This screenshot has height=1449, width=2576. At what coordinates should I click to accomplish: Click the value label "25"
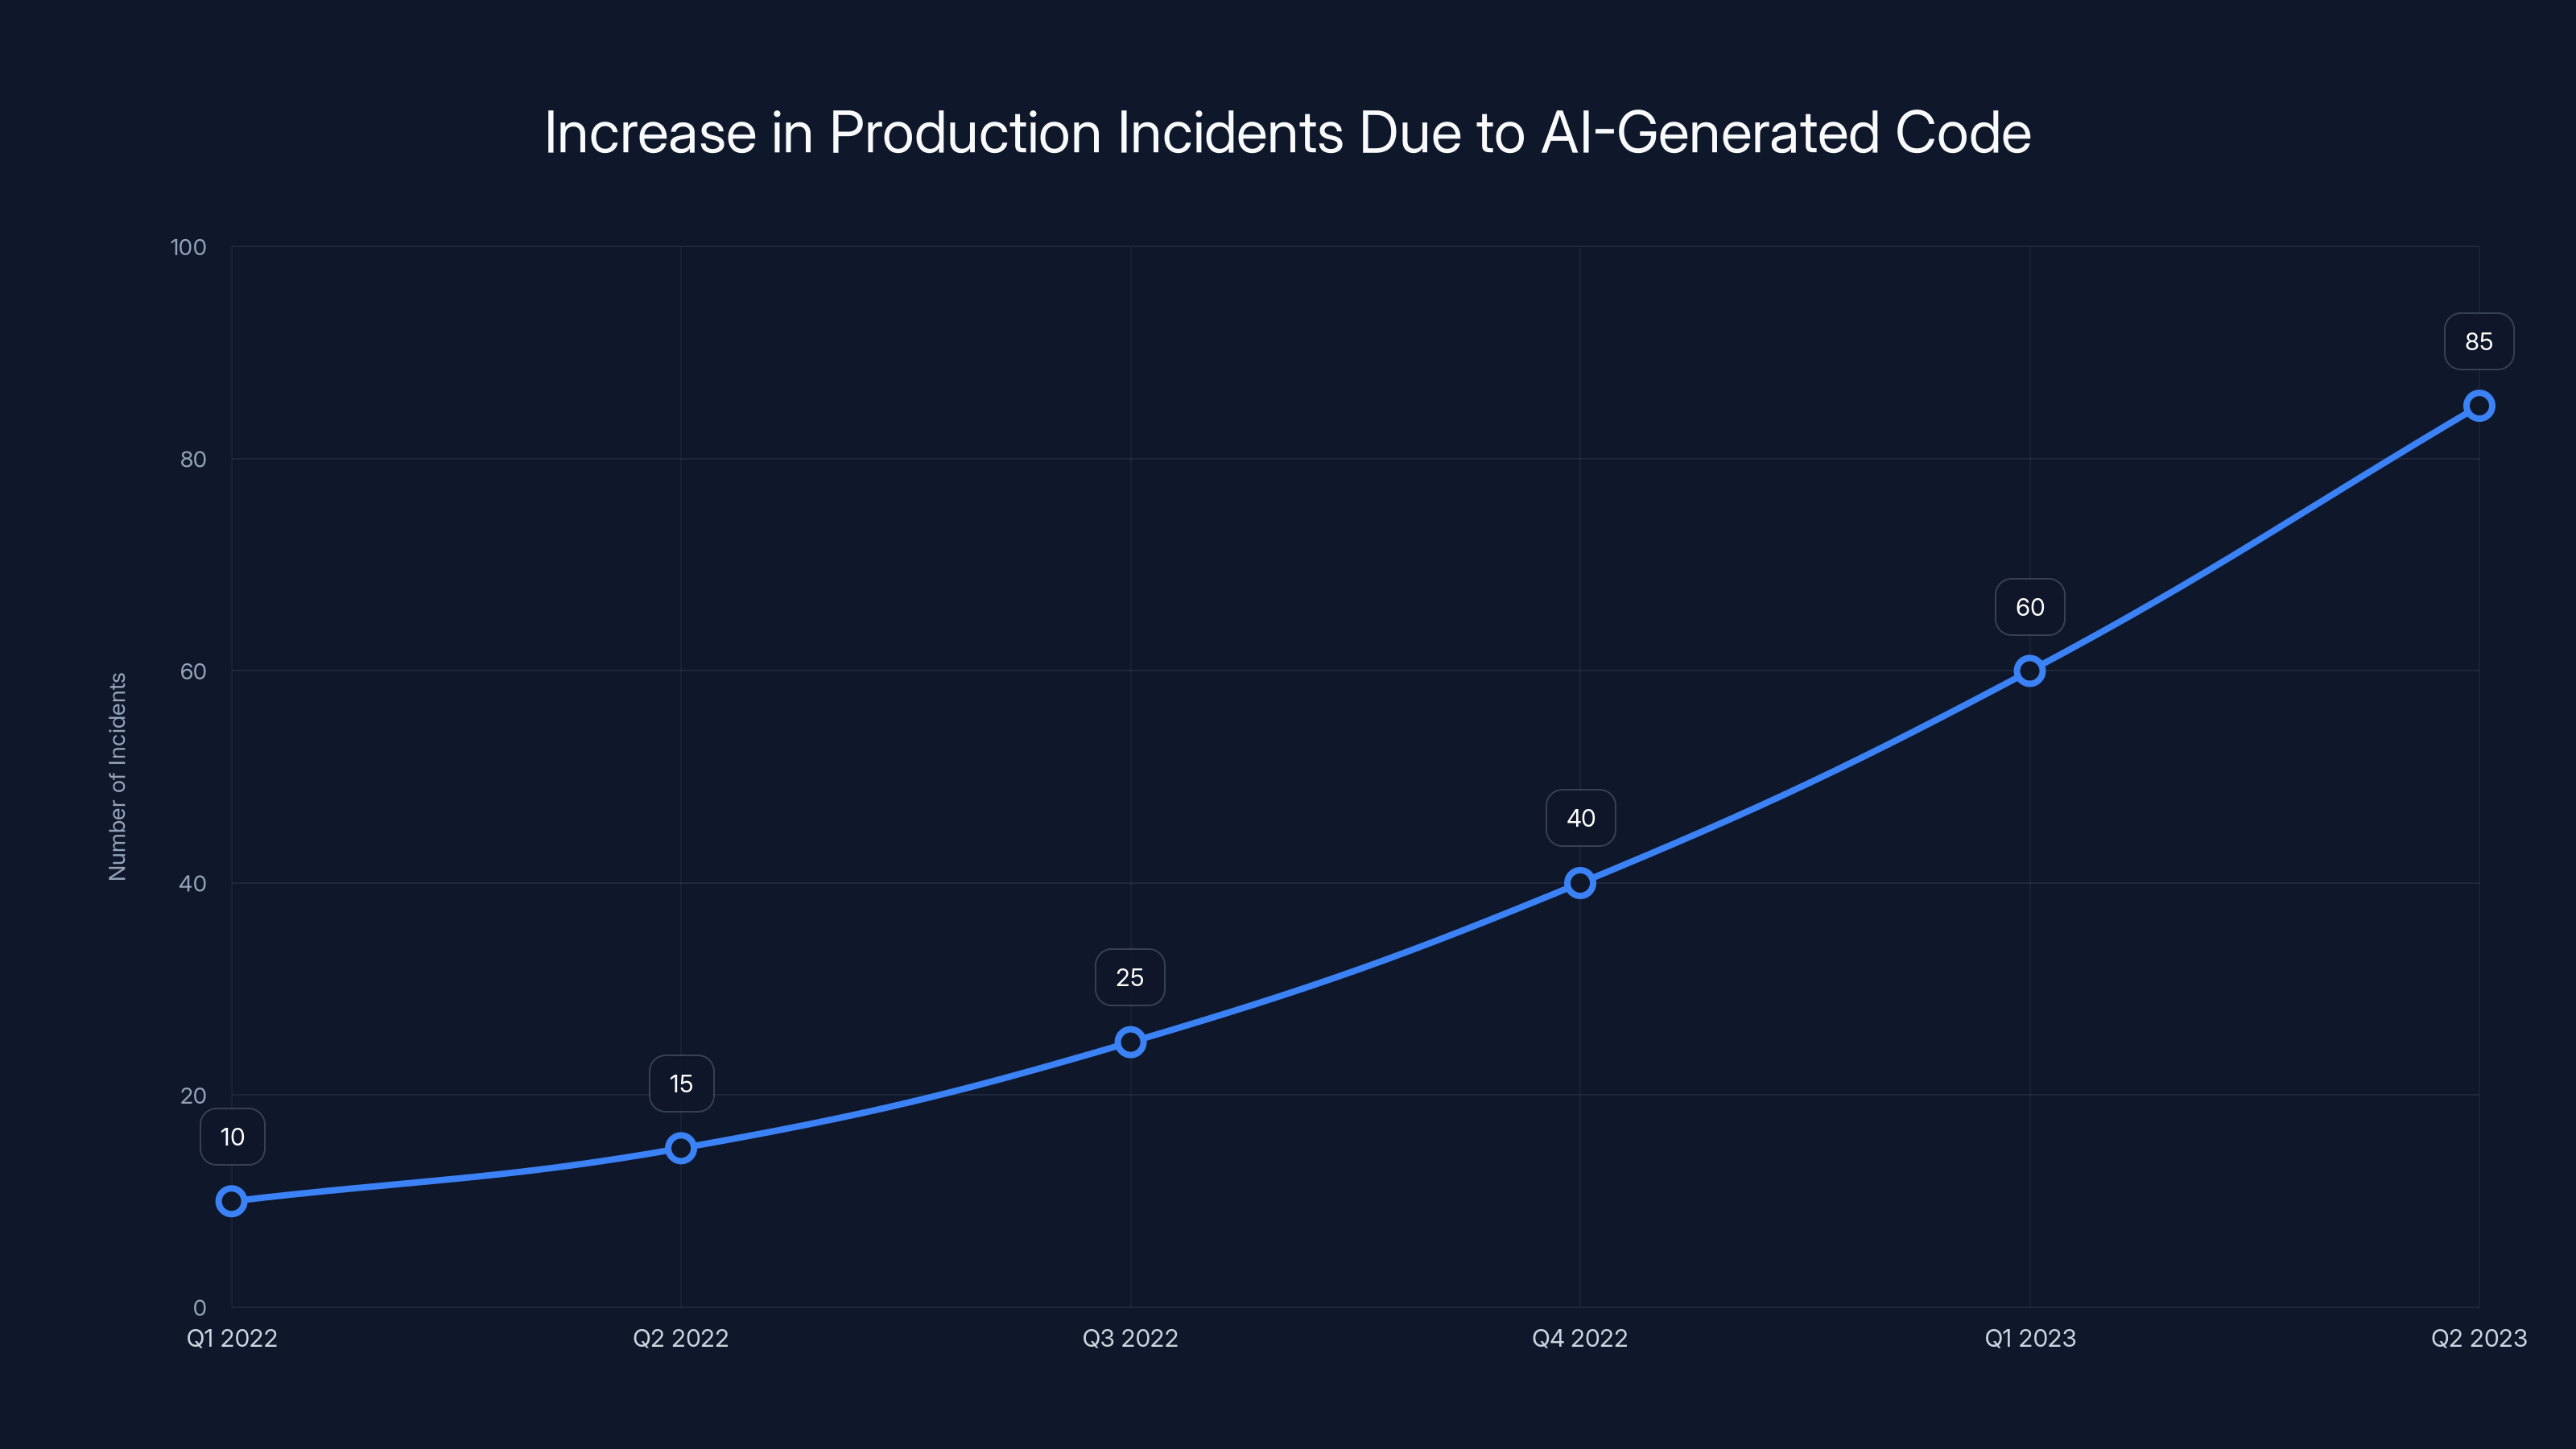1130,978
